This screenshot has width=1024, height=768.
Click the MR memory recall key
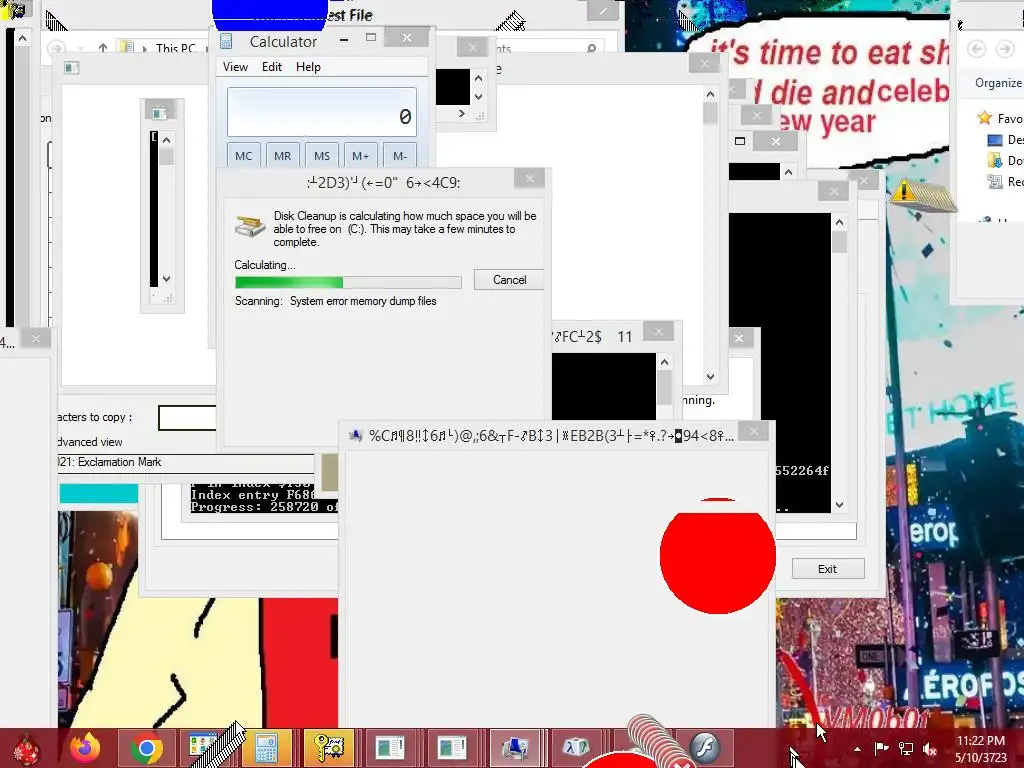point(283,155)
